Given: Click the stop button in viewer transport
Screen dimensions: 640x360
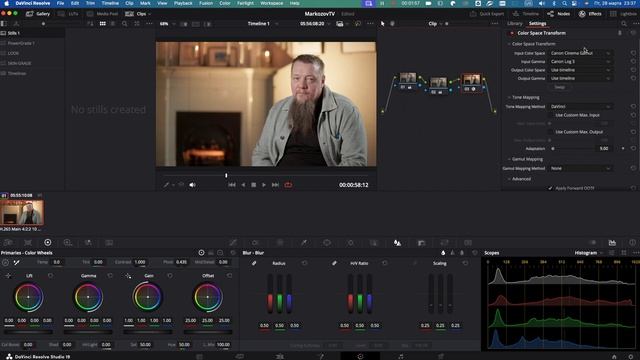Looking at the screenshot, I should (x=253, y=185).
